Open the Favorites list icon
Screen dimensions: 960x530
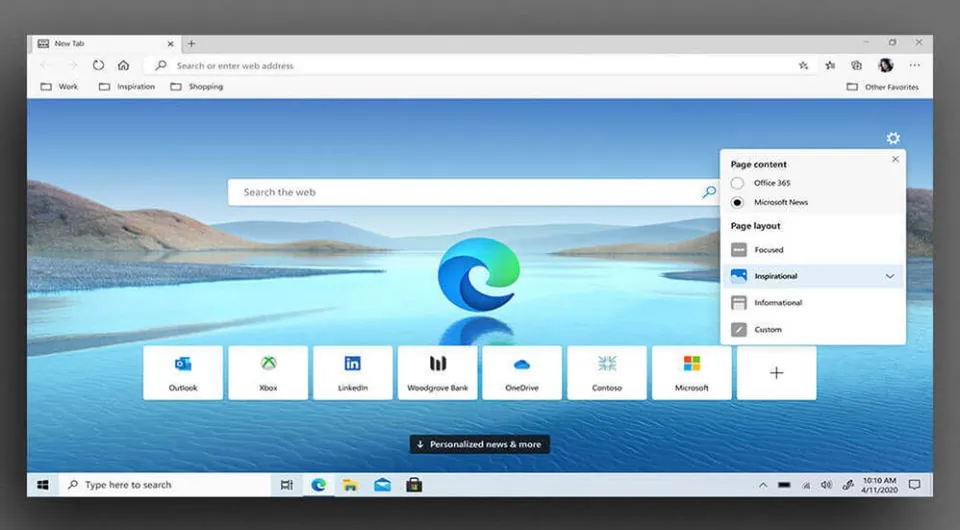830,65
